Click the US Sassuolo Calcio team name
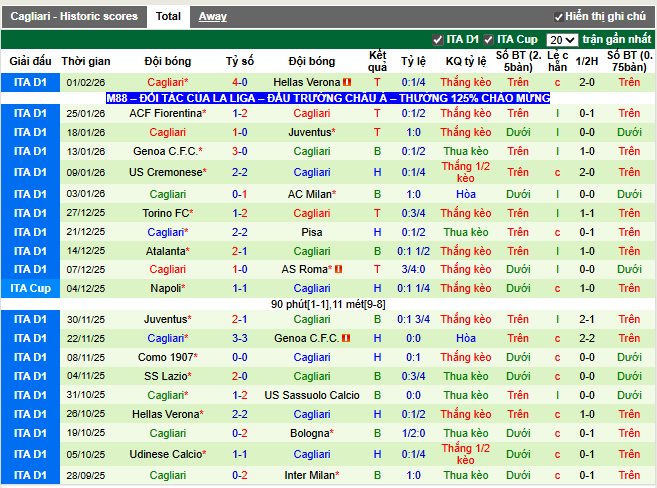The image size is (657, 488). coord(312,395)
